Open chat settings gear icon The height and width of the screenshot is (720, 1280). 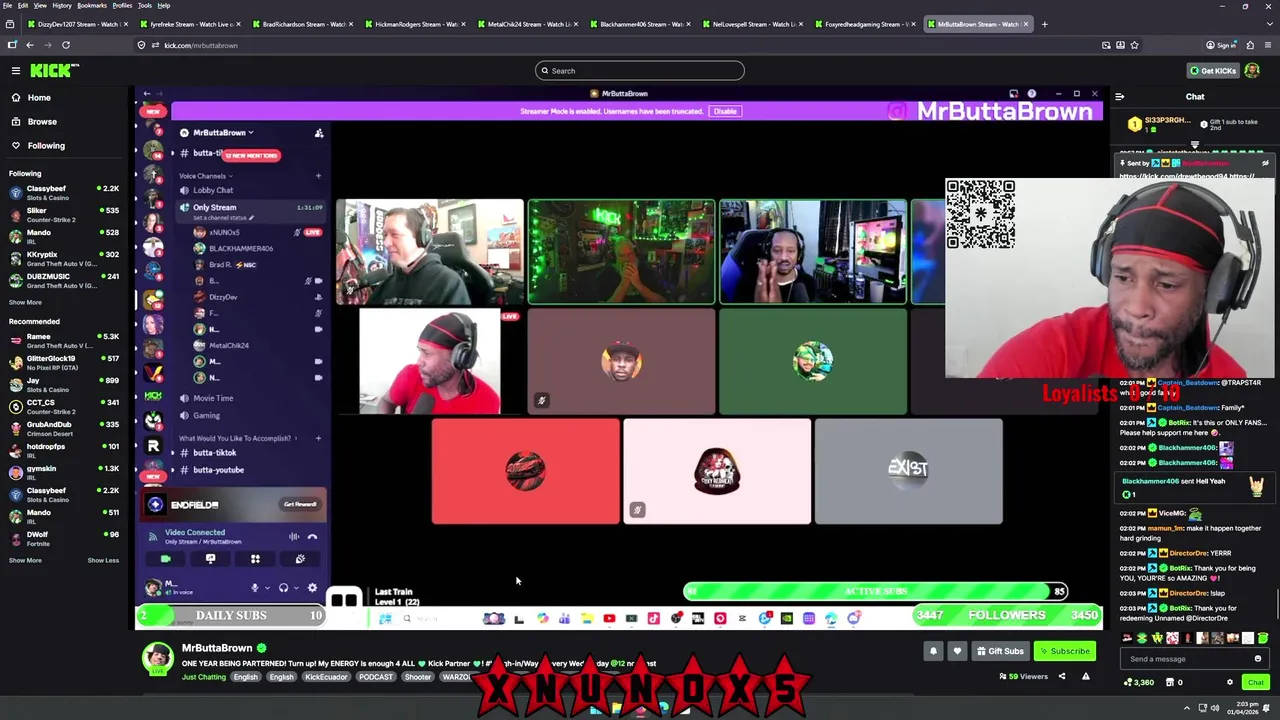(1230, 682)
